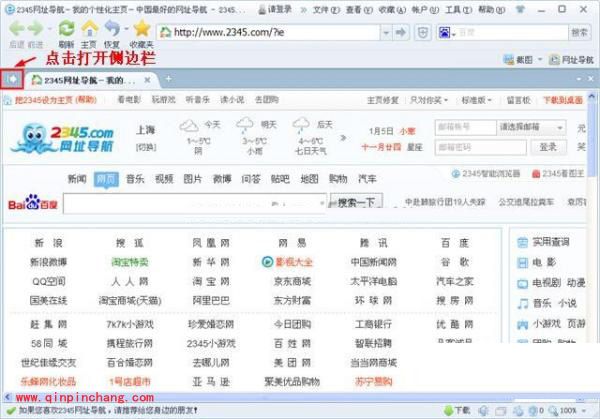Click the Baidu search input box
Viewport: 600px width, 419px height.
(x=195, y=204)
